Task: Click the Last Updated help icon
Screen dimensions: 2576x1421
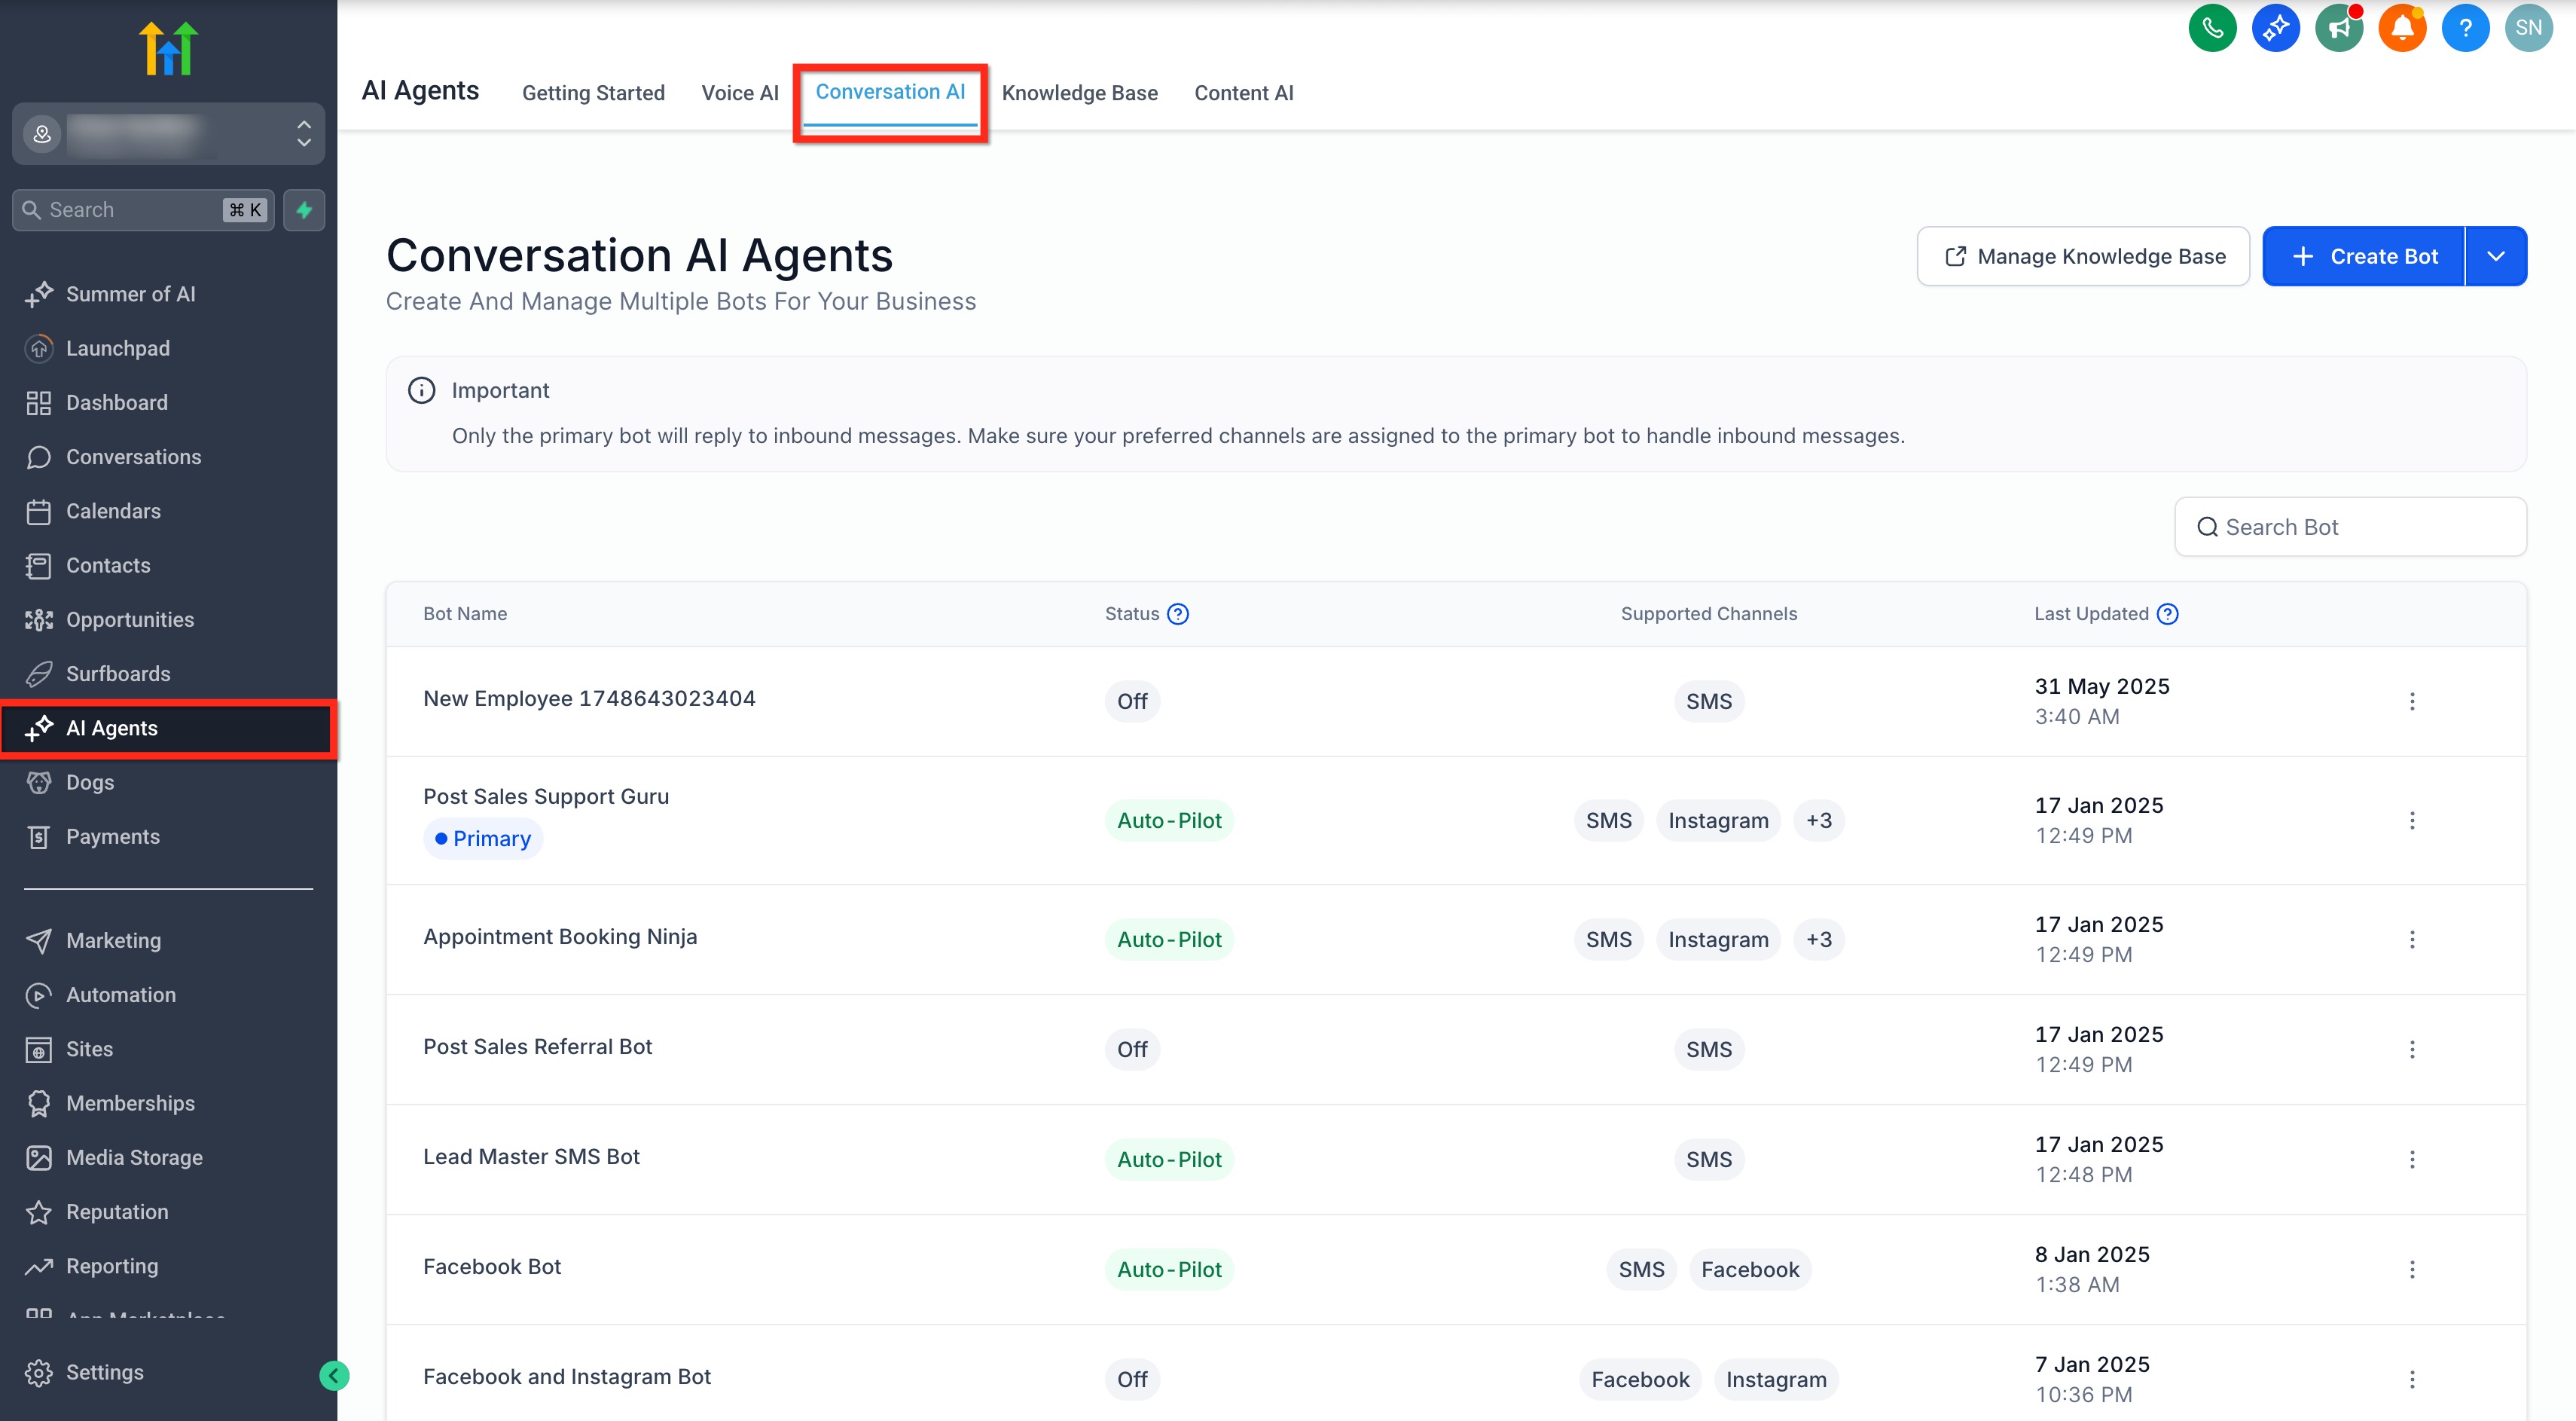Action: 2167,614
